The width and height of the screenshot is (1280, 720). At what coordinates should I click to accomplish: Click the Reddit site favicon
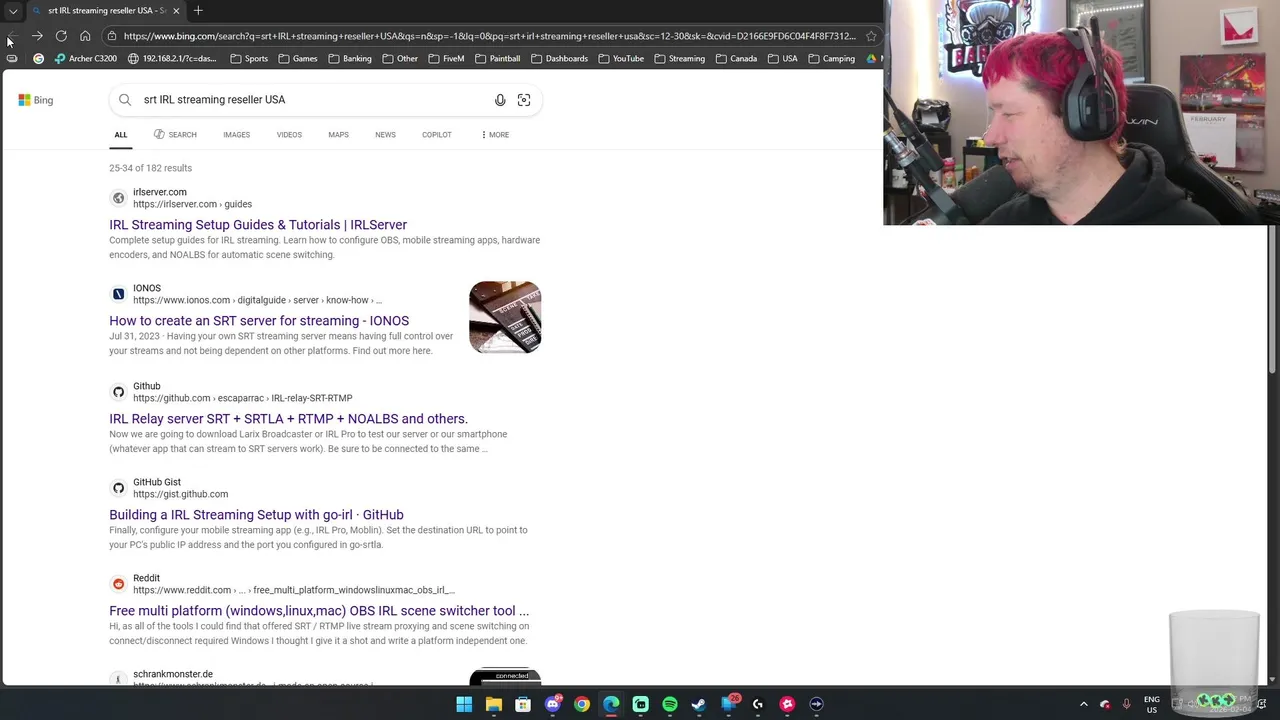pyautogui.click(x=118, y=584)
